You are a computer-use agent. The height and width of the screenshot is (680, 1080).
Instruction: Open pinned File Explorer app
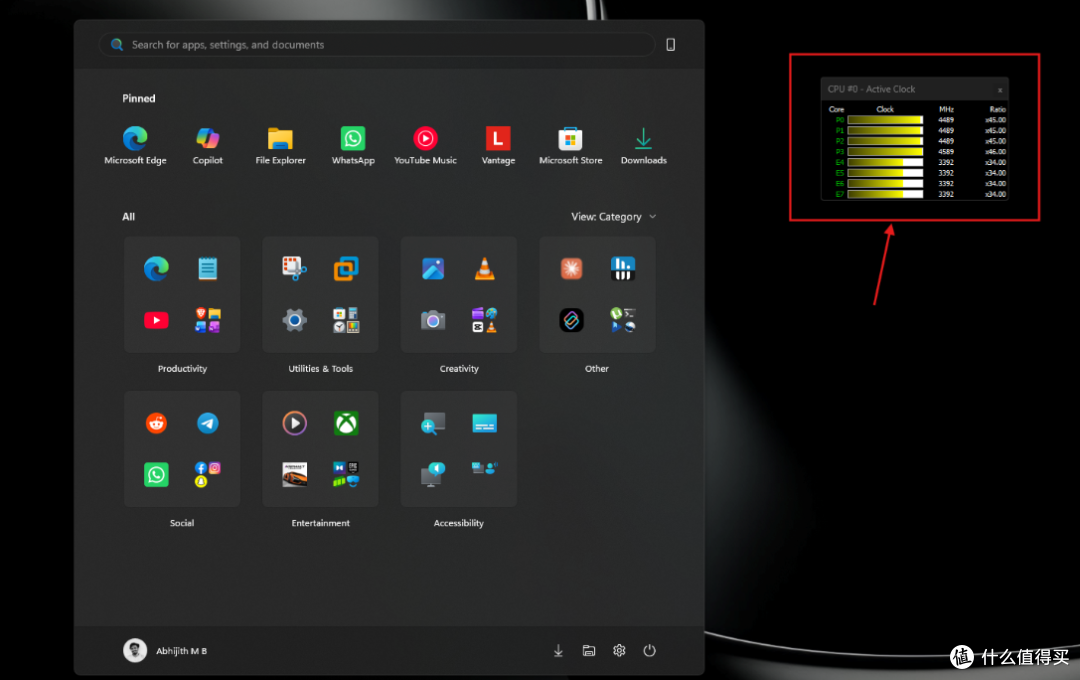click(x=280, y=145)
